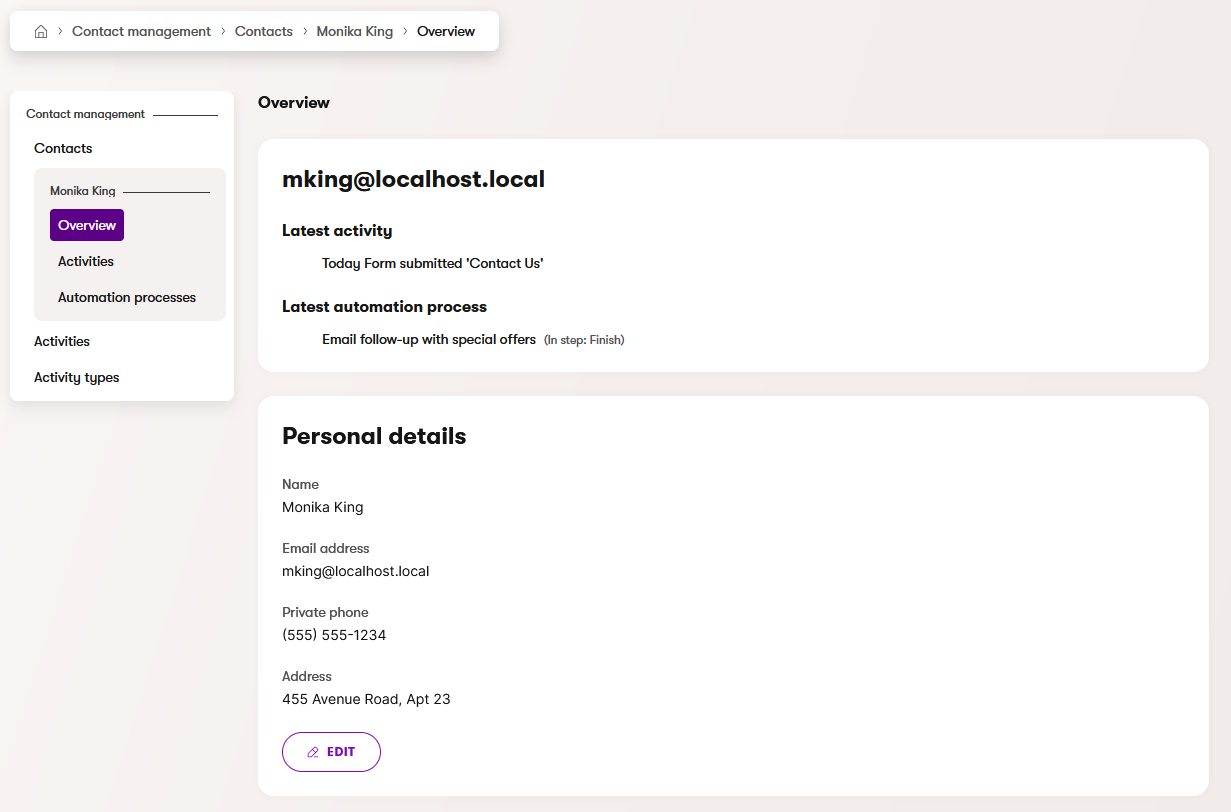1231x812 pixels.
Task: Click the pencil icon on the Edit button
Action: coord(313,752)
